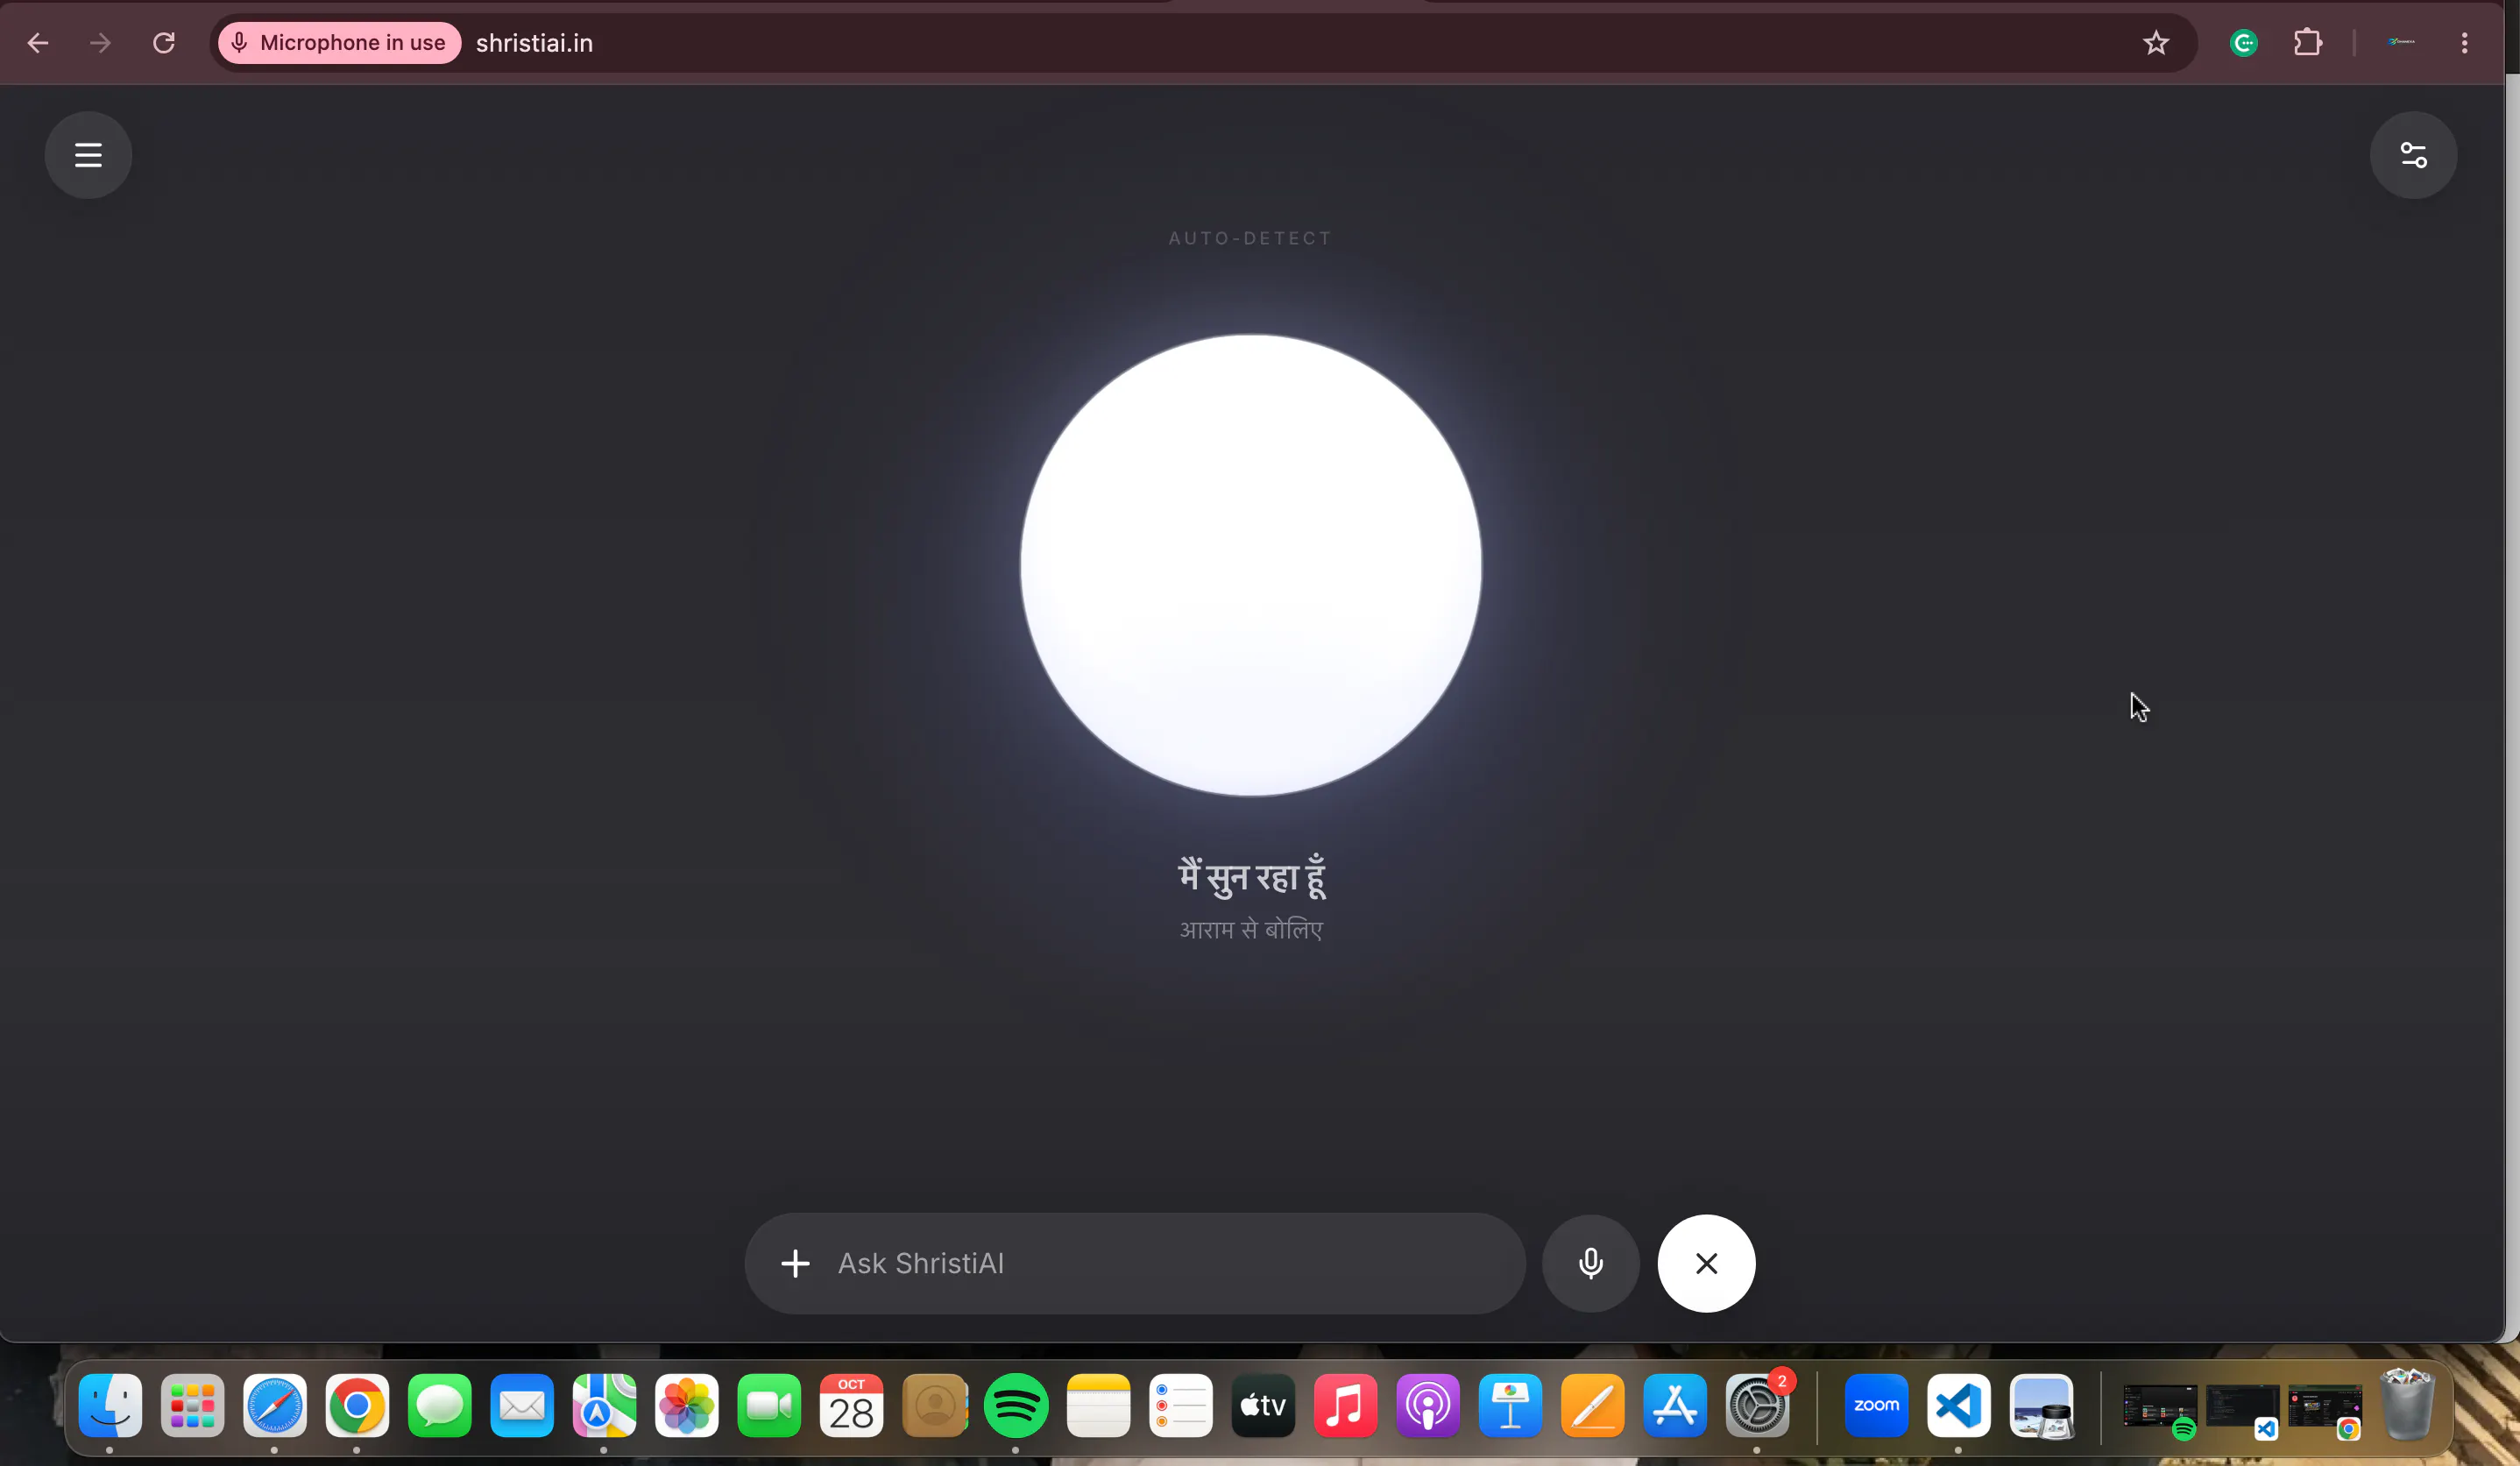2520x1466 pixels.
Task: Open Apple TV from the dock
Action: click(1263, 1405)
